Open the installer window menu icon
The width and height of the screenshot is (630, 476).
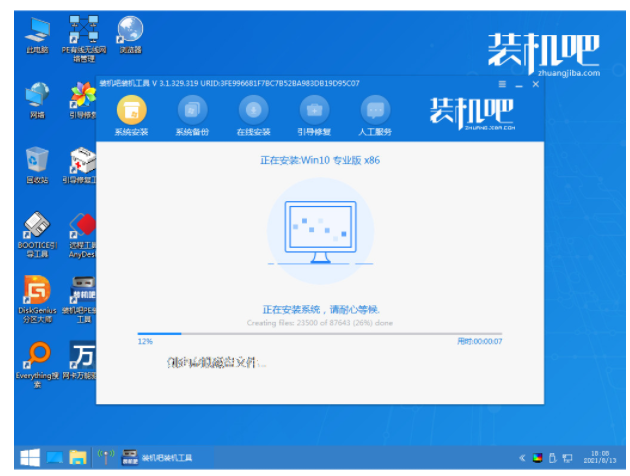pos(502,84)
